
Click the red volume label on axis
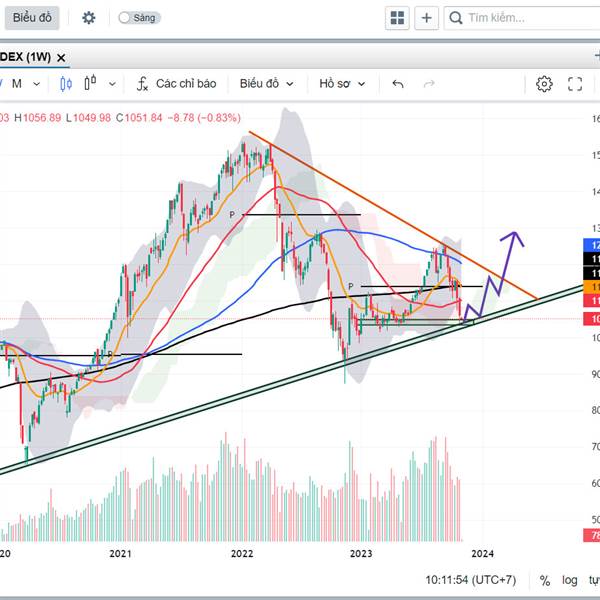(x=592, y=535)
